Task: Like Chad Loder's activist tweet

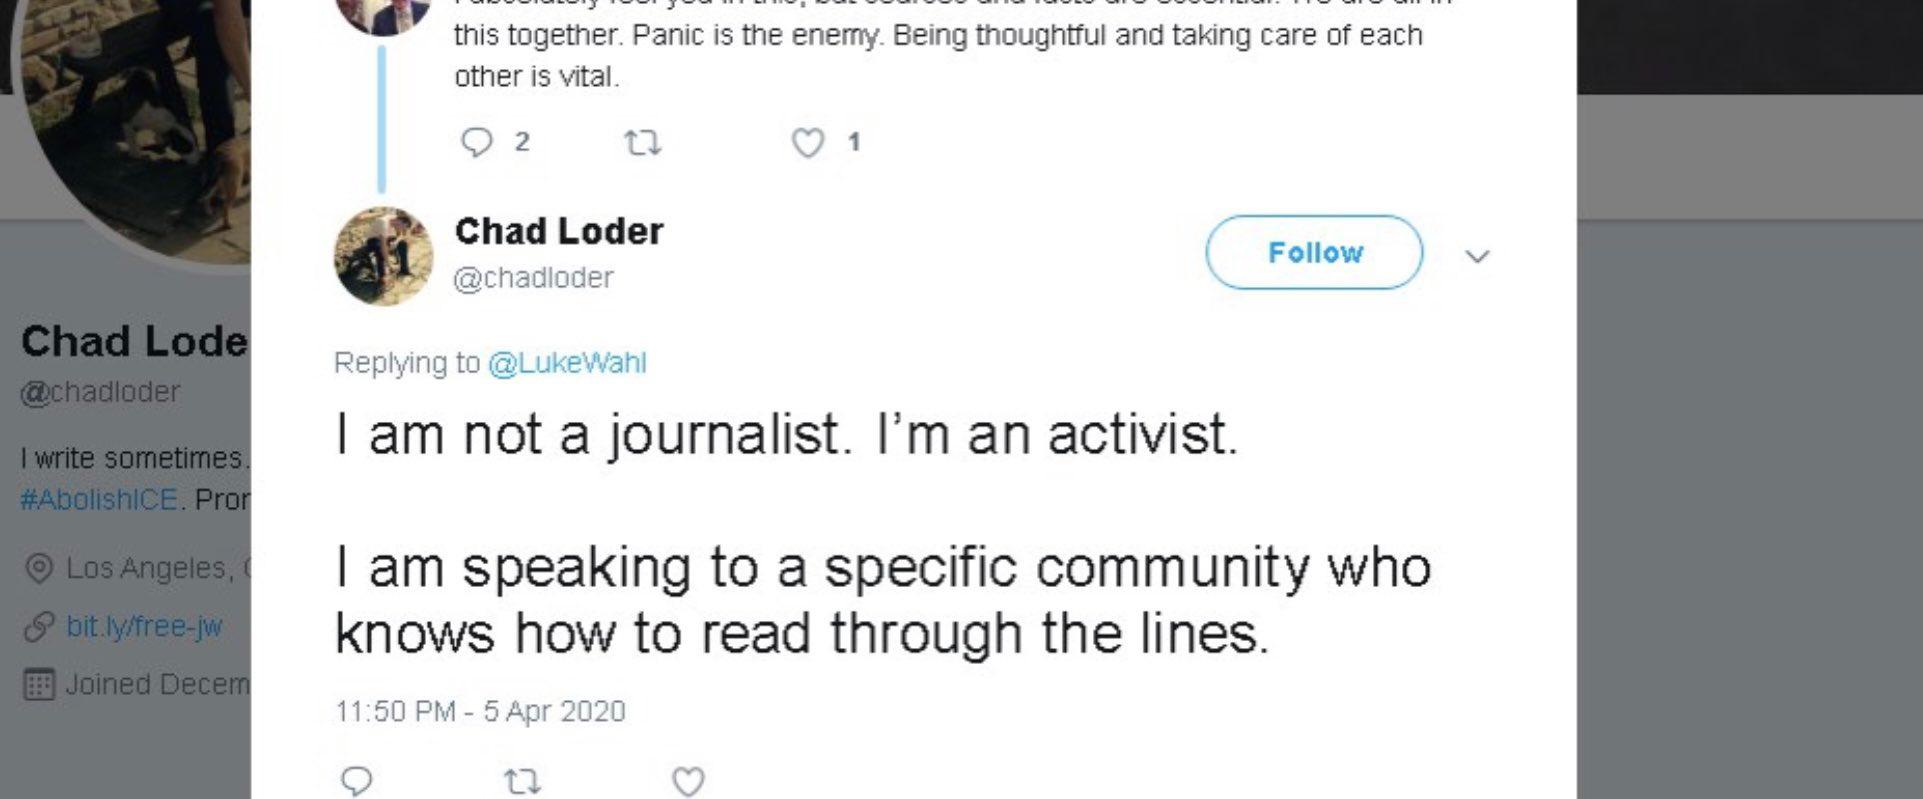Action: click(x=687, y=781)
